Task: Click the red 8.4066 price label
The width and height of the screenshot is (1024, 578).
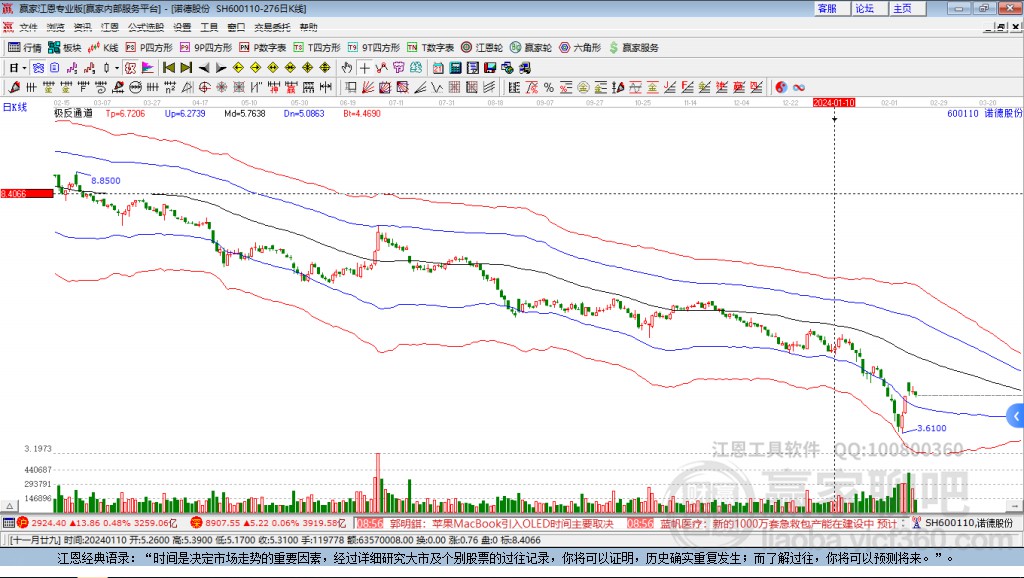Action: click(27, 193)
